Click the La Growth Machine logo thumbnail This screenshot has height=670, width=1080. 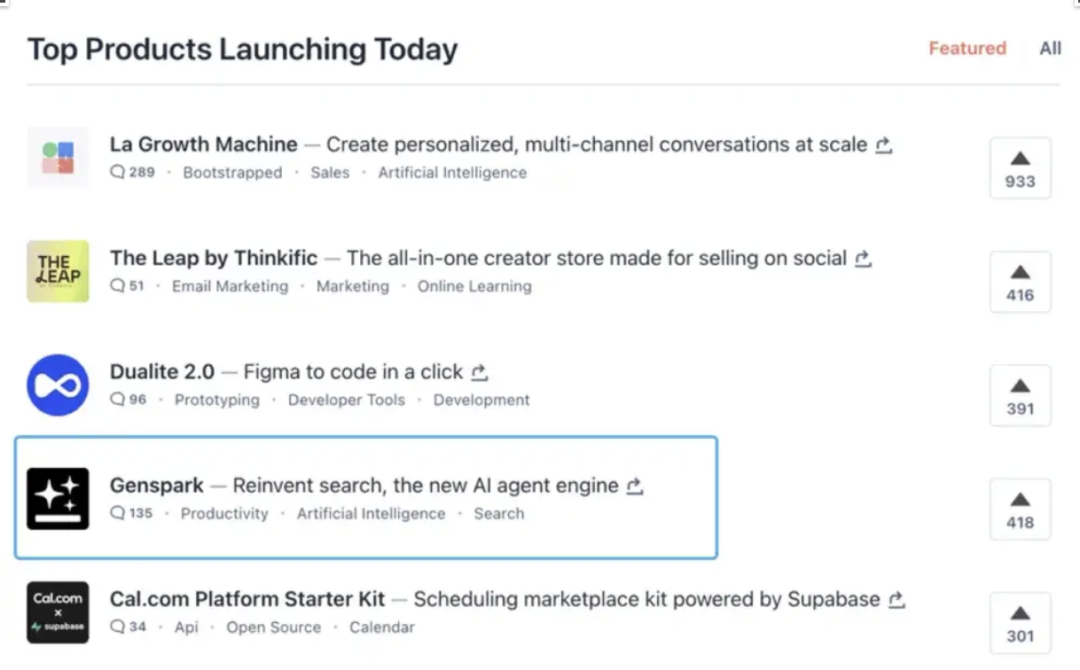point(58,158)
